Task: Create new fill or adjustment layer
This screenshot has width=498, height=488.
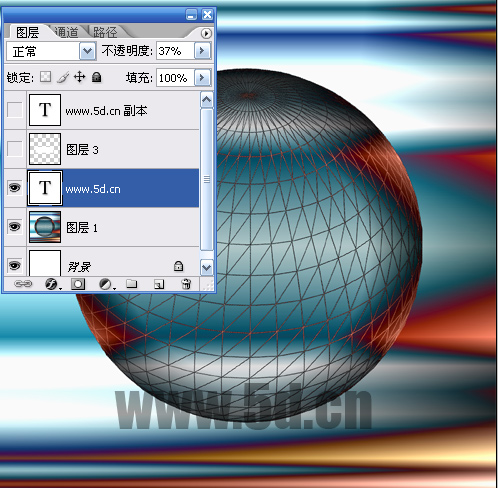Action: (106, 284)
